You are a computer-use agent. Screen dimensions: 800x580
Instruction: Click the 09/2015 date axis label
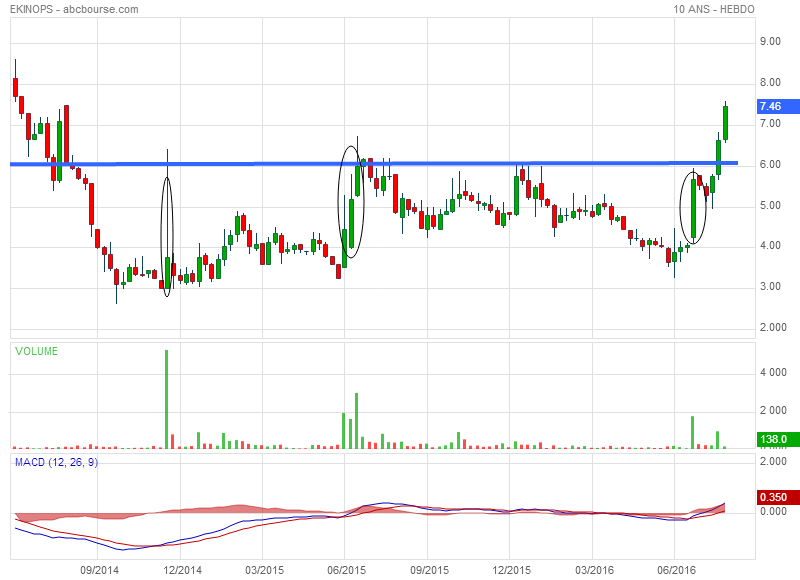click(430, 570)
